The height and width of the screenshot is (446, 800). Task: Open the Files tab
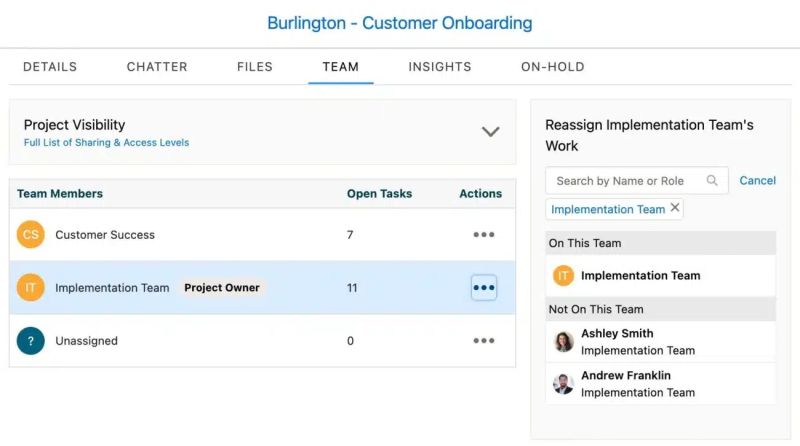(255, 67)
